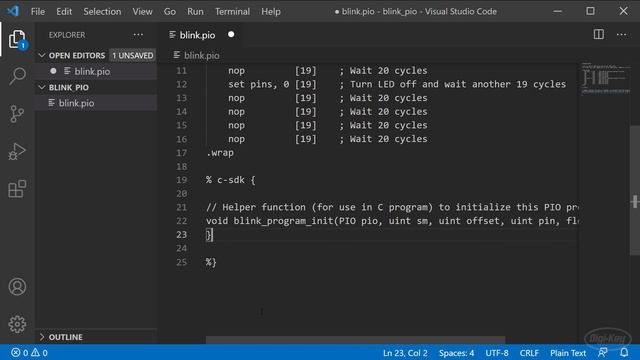This screenshot has width=640, height=360.
Task: Open the View menu
Action: [x=142, y=11]
